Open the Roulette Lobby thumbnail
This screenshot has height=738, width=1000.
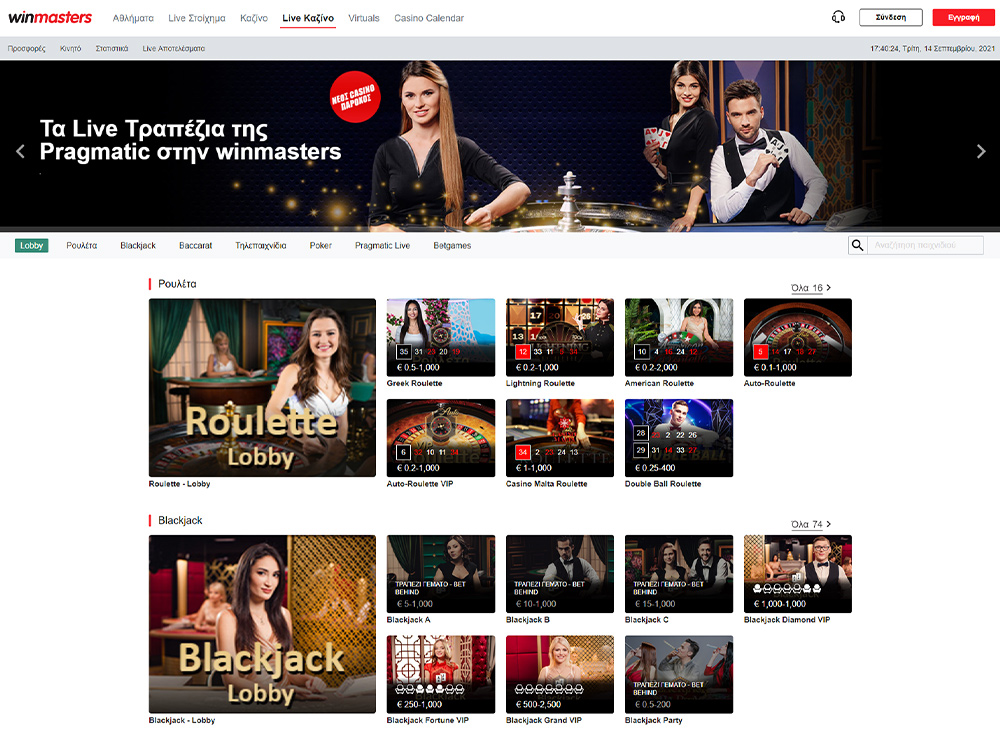[x=262, y=387]
